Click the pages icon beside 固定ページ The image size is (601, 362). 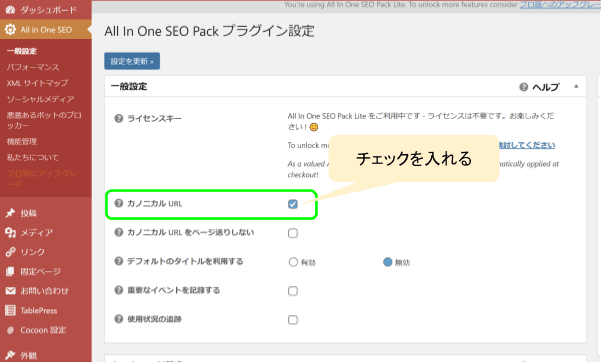pos(10,272)
